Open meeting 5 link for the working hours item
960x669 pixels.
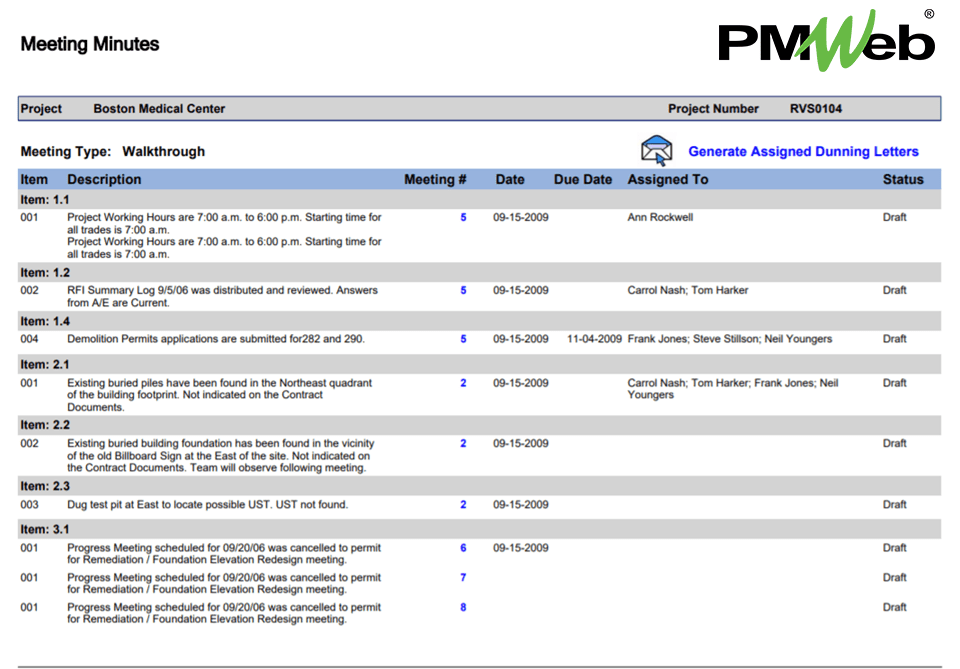[463, 217]
